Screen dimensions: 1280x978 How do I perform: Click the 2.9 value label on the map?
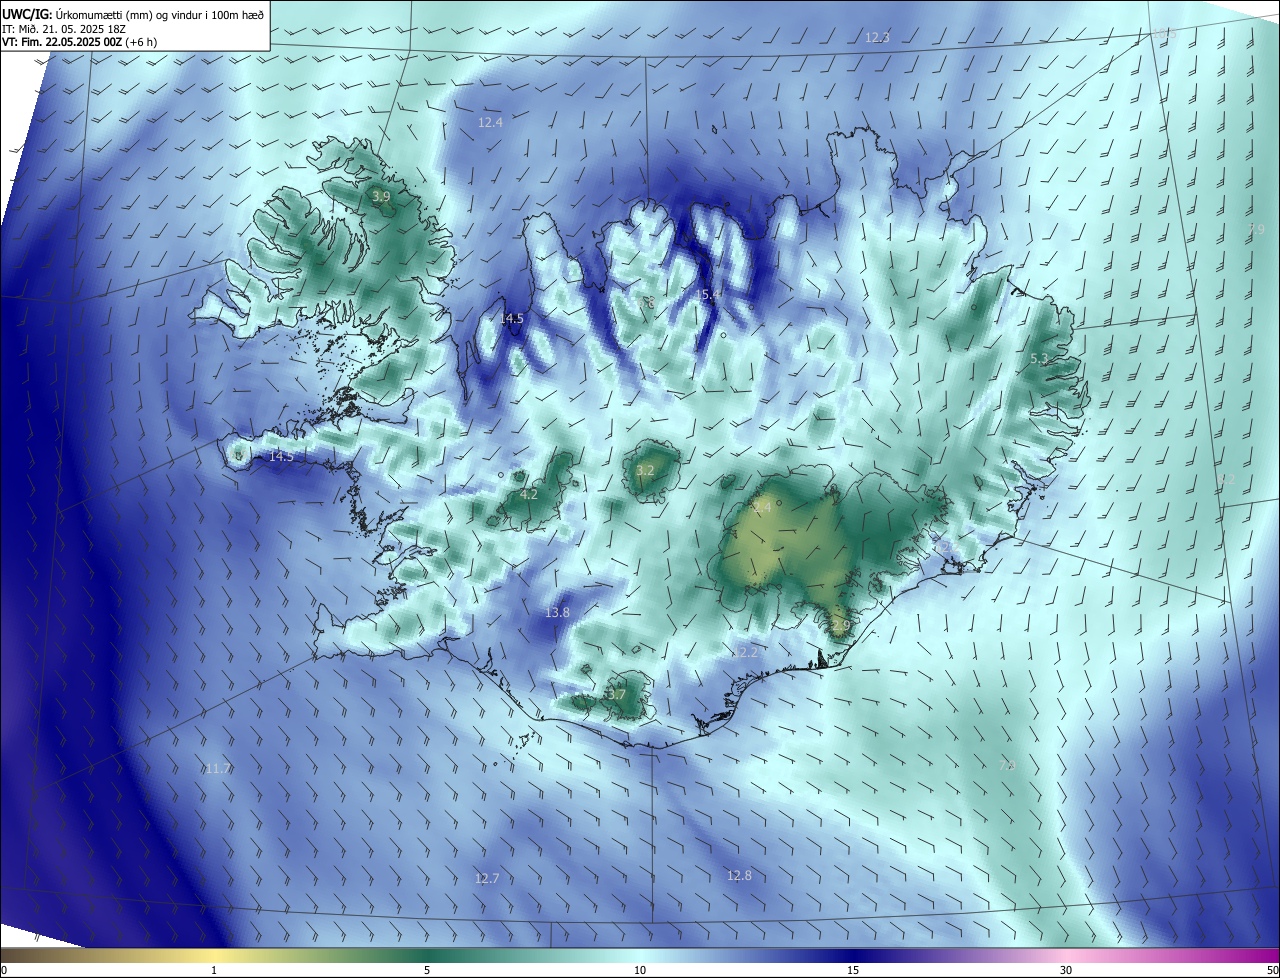coord(840,626)
